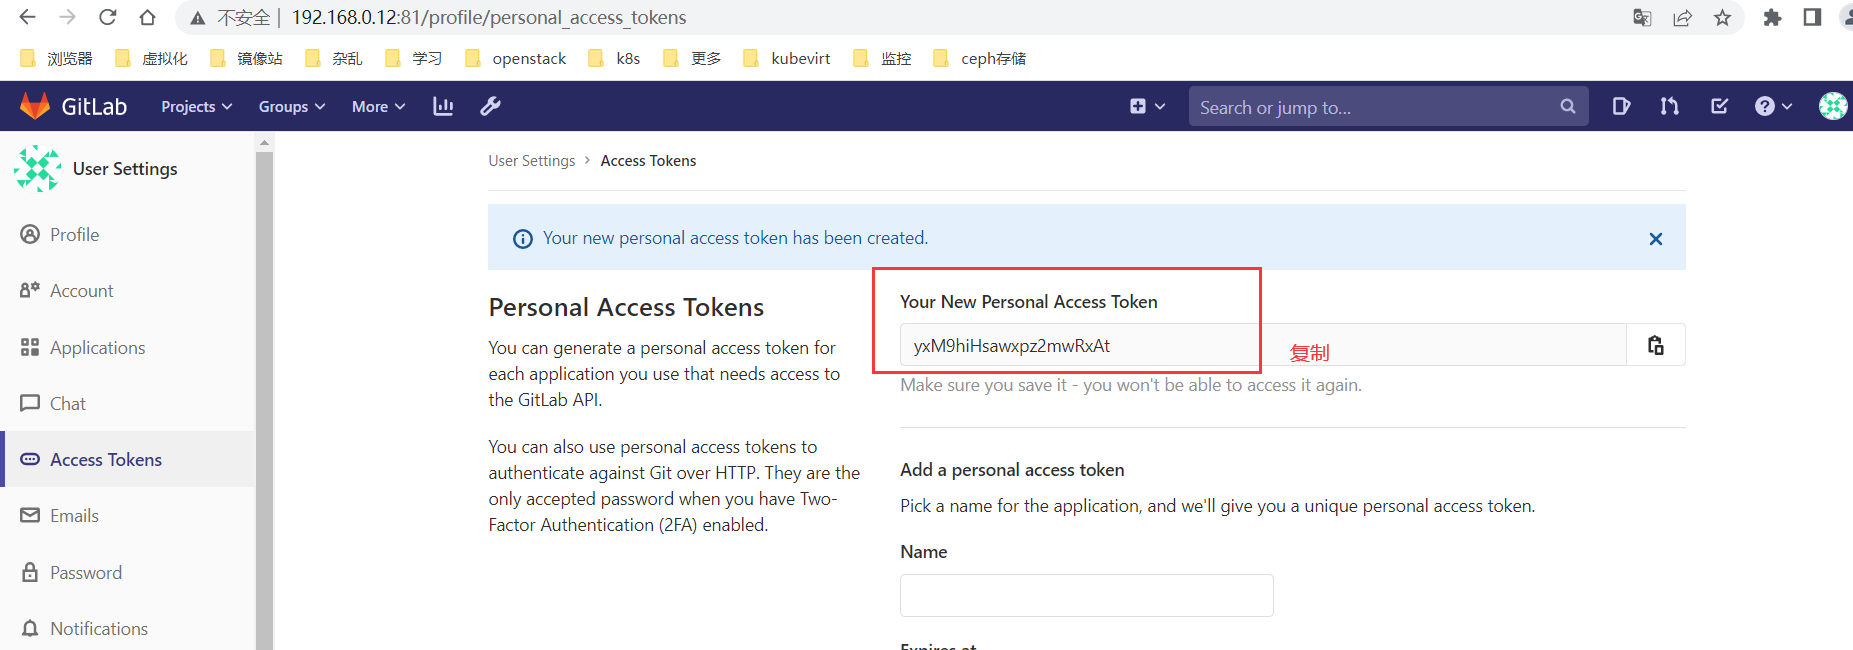Open the new item plus dropdown
Viewport: 1853px width, 650px height.
click(x=1147, y=106)
